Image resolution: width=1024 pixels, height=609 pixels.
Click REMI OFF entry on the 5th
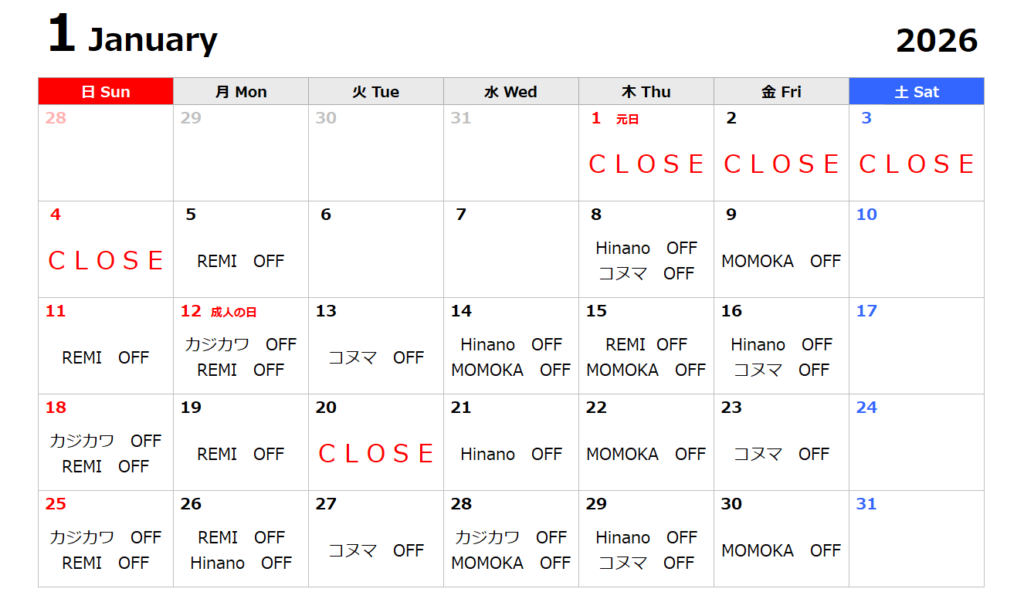240,261
